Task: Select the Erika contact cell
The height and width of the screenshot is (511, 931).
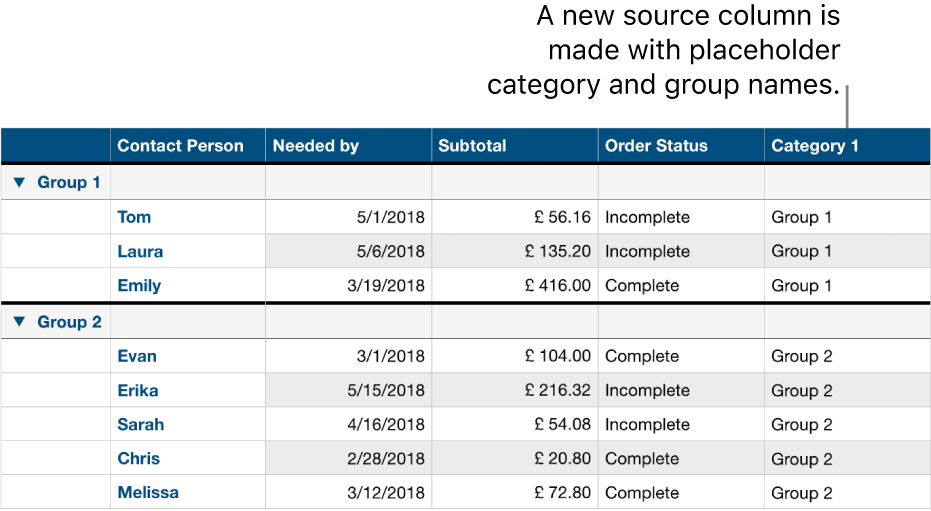Action: point(138,390)
